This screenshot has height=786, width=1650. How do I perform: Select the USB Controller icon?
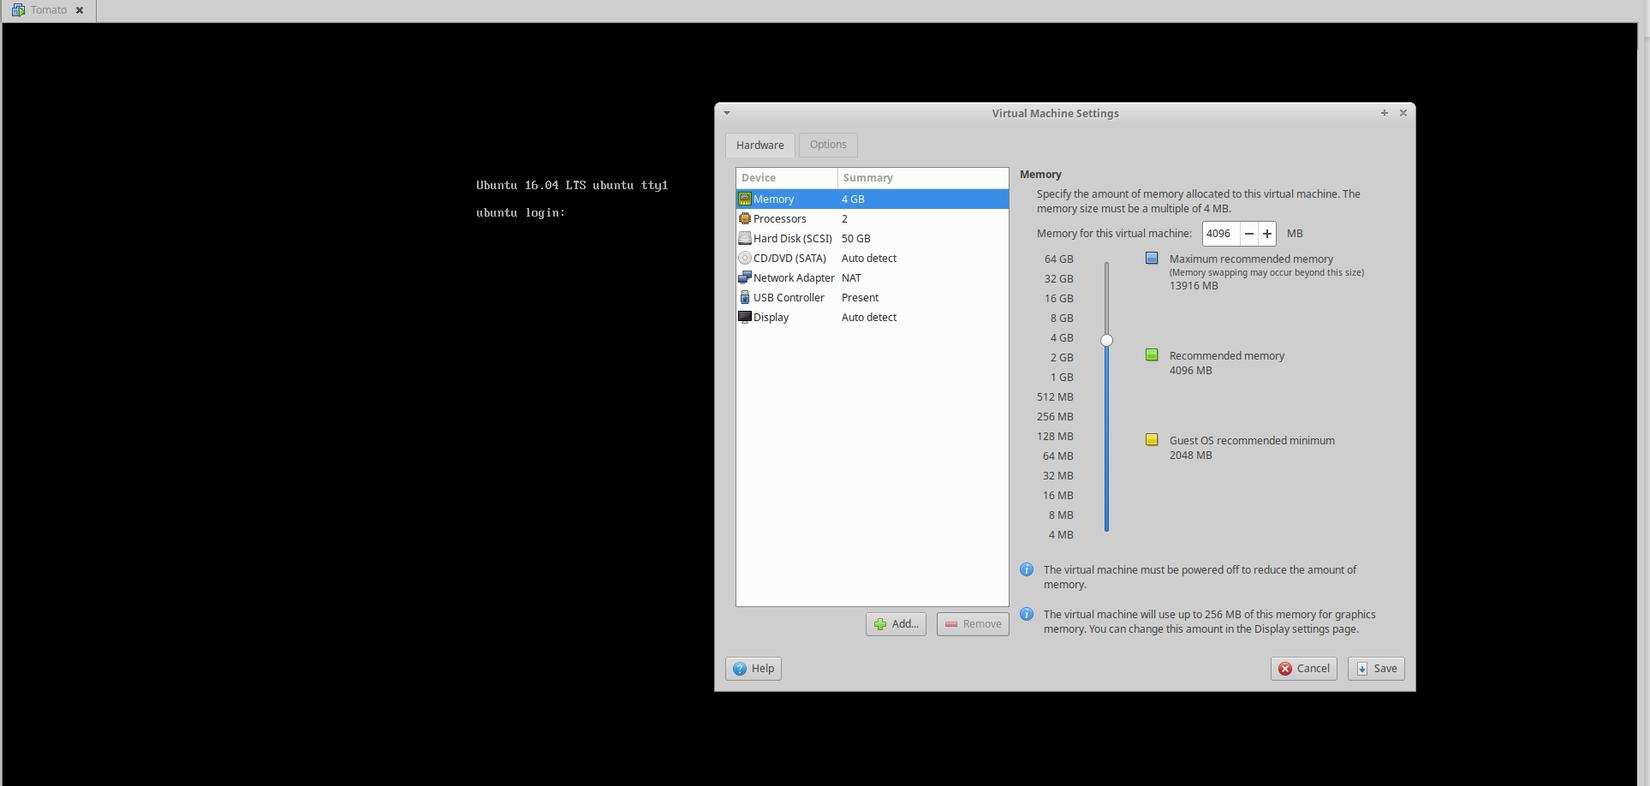coord(744,297)
